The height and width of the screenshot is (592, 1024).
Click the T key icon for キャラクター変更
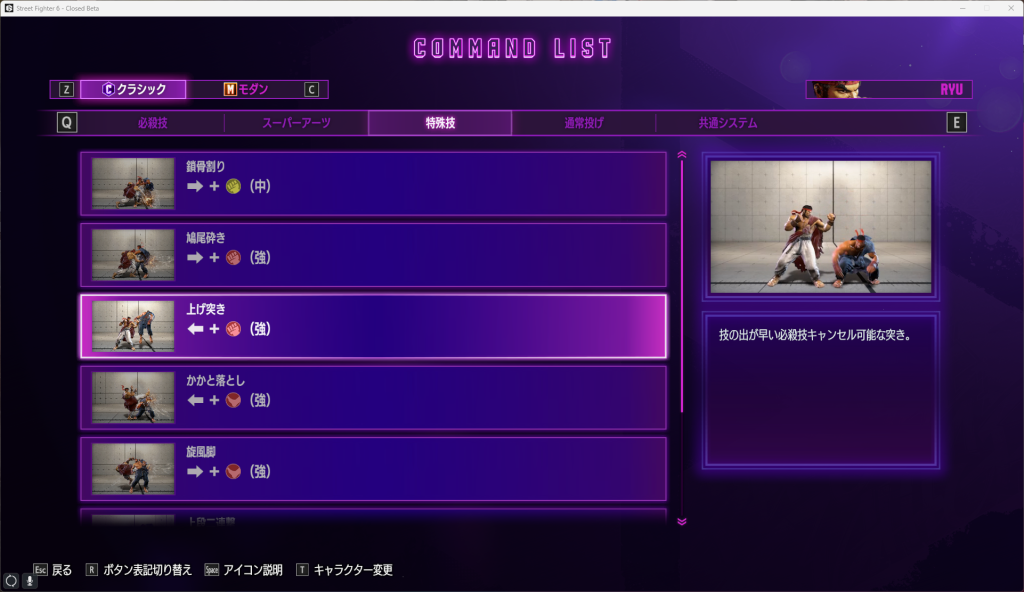click(x=302, y=570)
